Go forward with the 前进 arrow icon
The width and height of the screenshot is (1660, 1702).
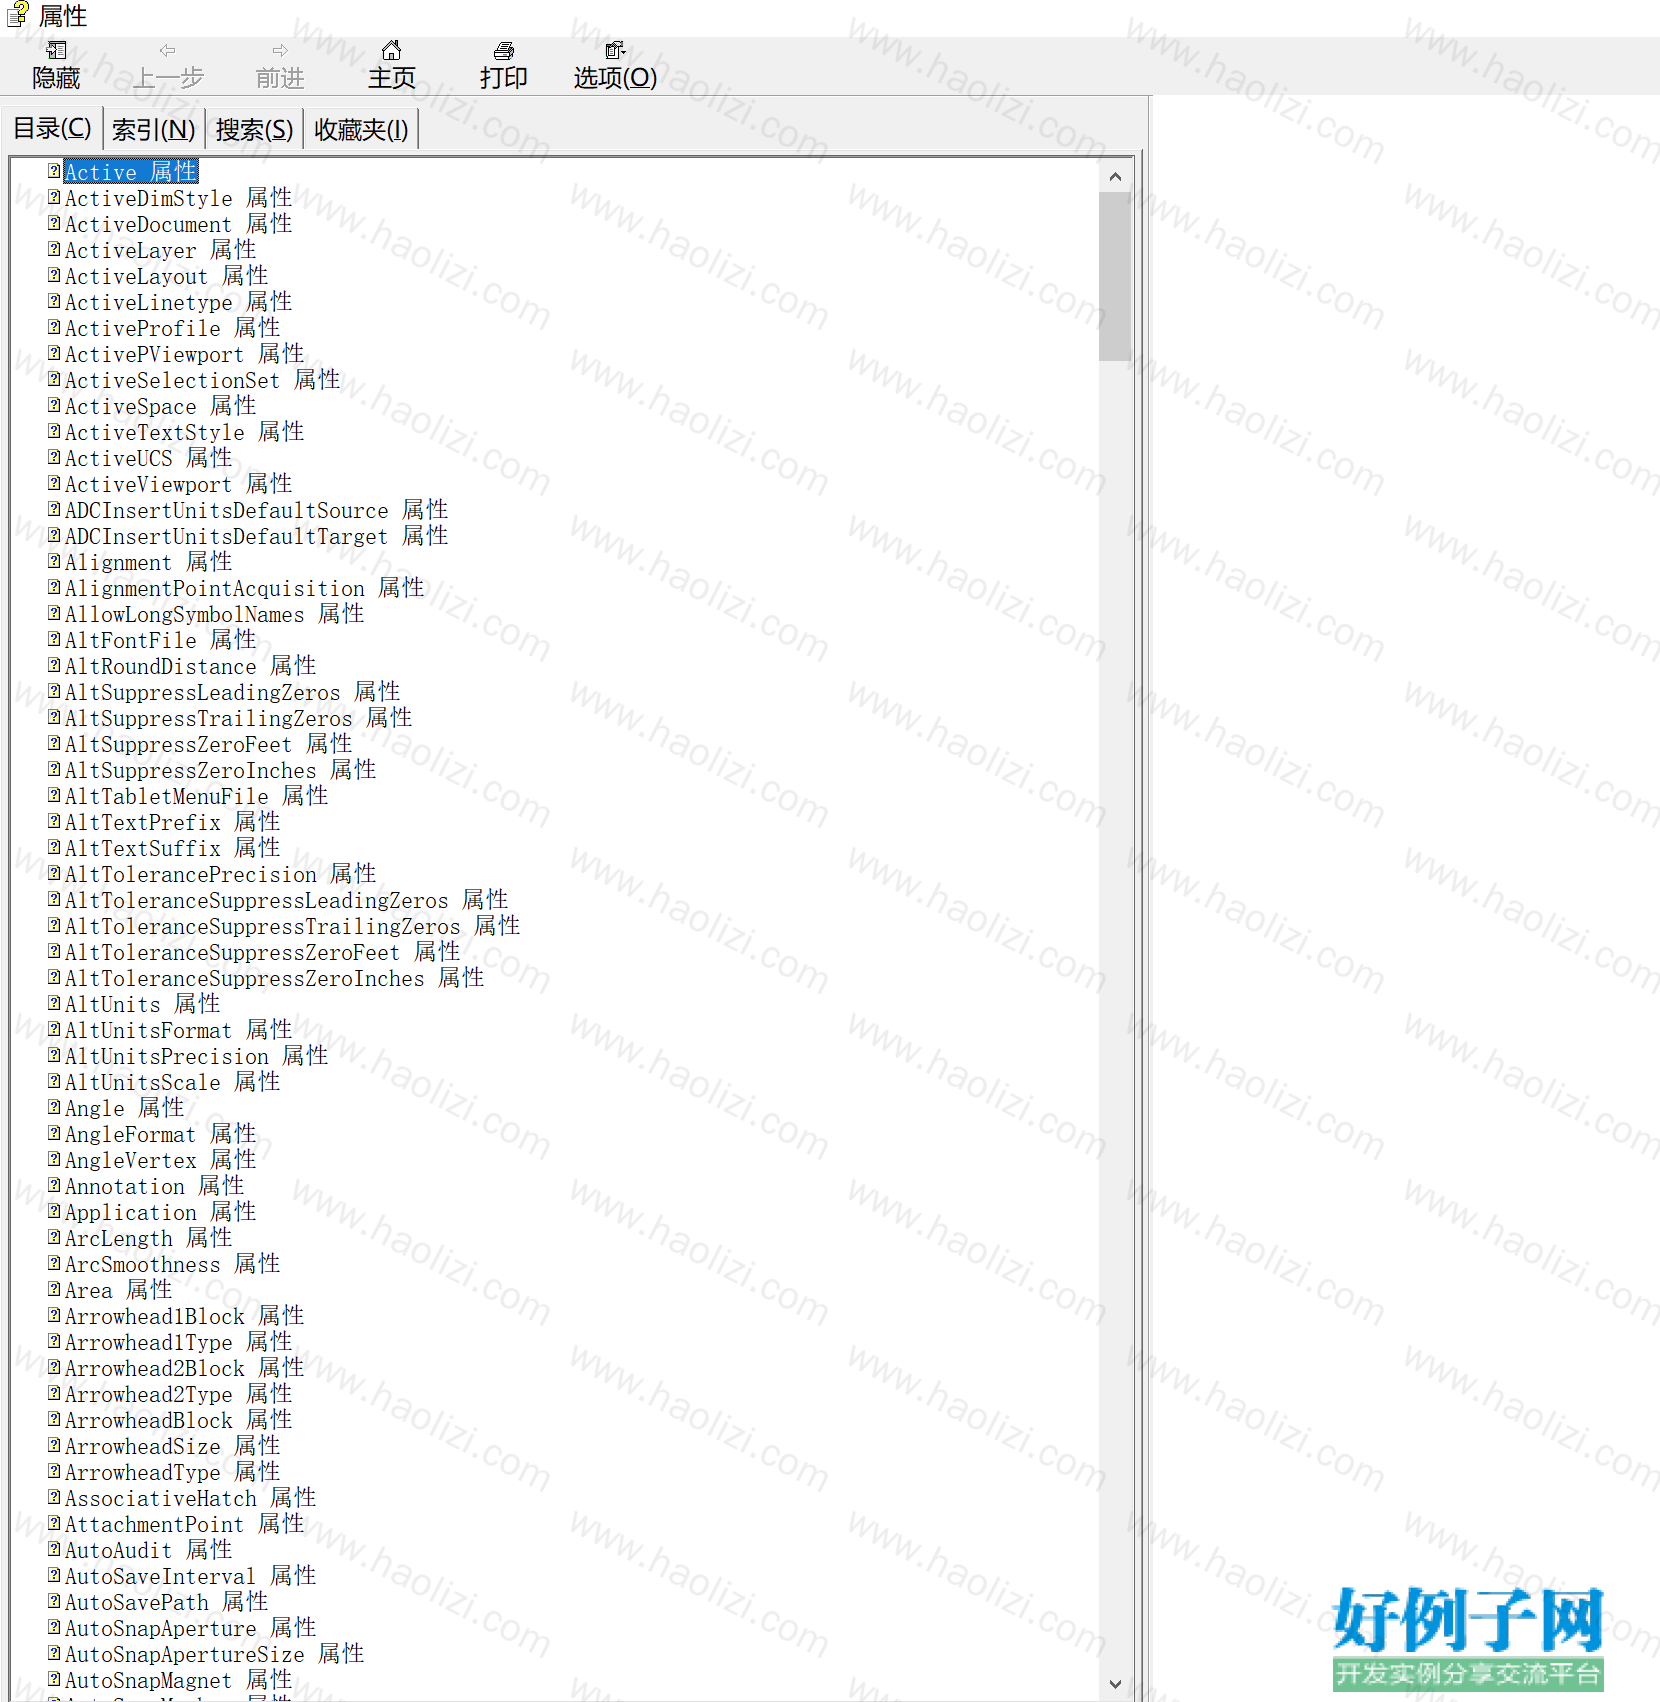[280, 51]
